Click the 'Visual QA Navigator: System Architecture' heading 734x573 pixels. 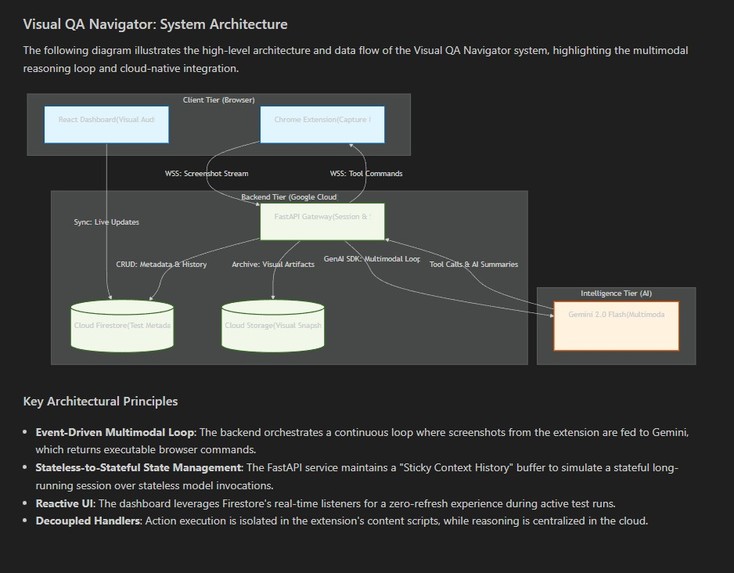(x=155, y=24)
